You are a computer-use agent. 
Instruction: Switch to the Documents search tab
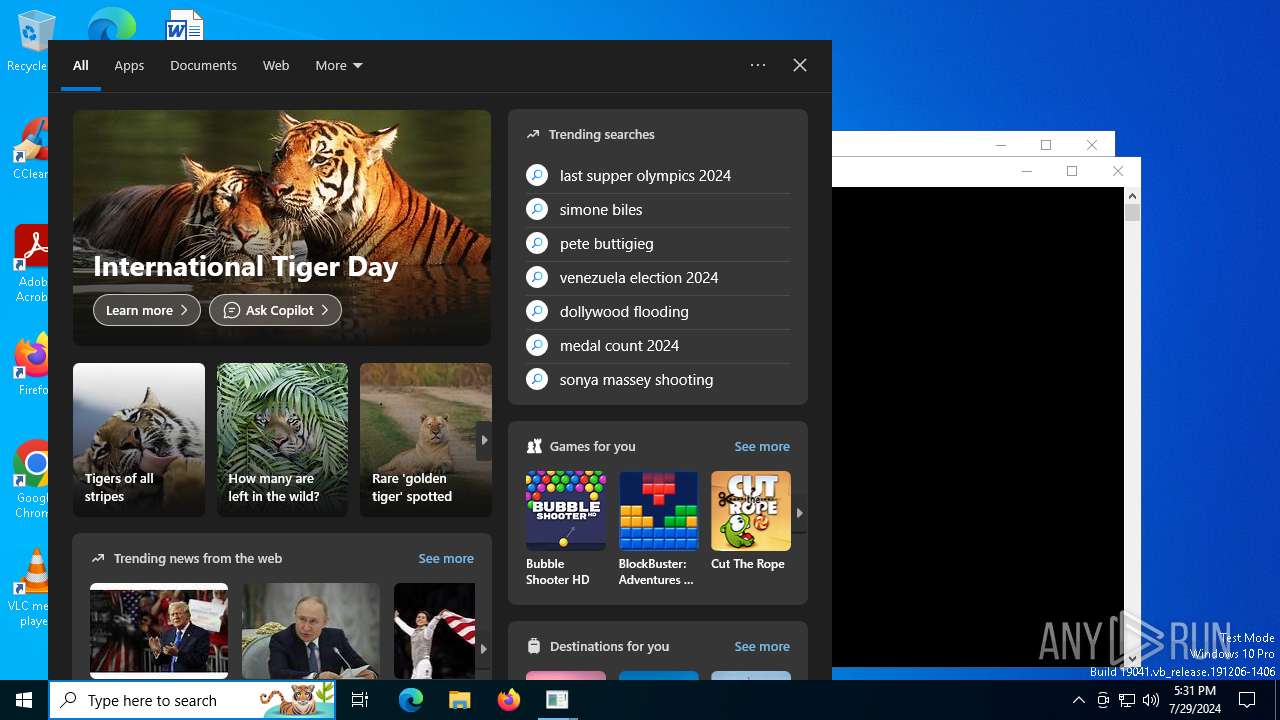click(x=203, y=65)
